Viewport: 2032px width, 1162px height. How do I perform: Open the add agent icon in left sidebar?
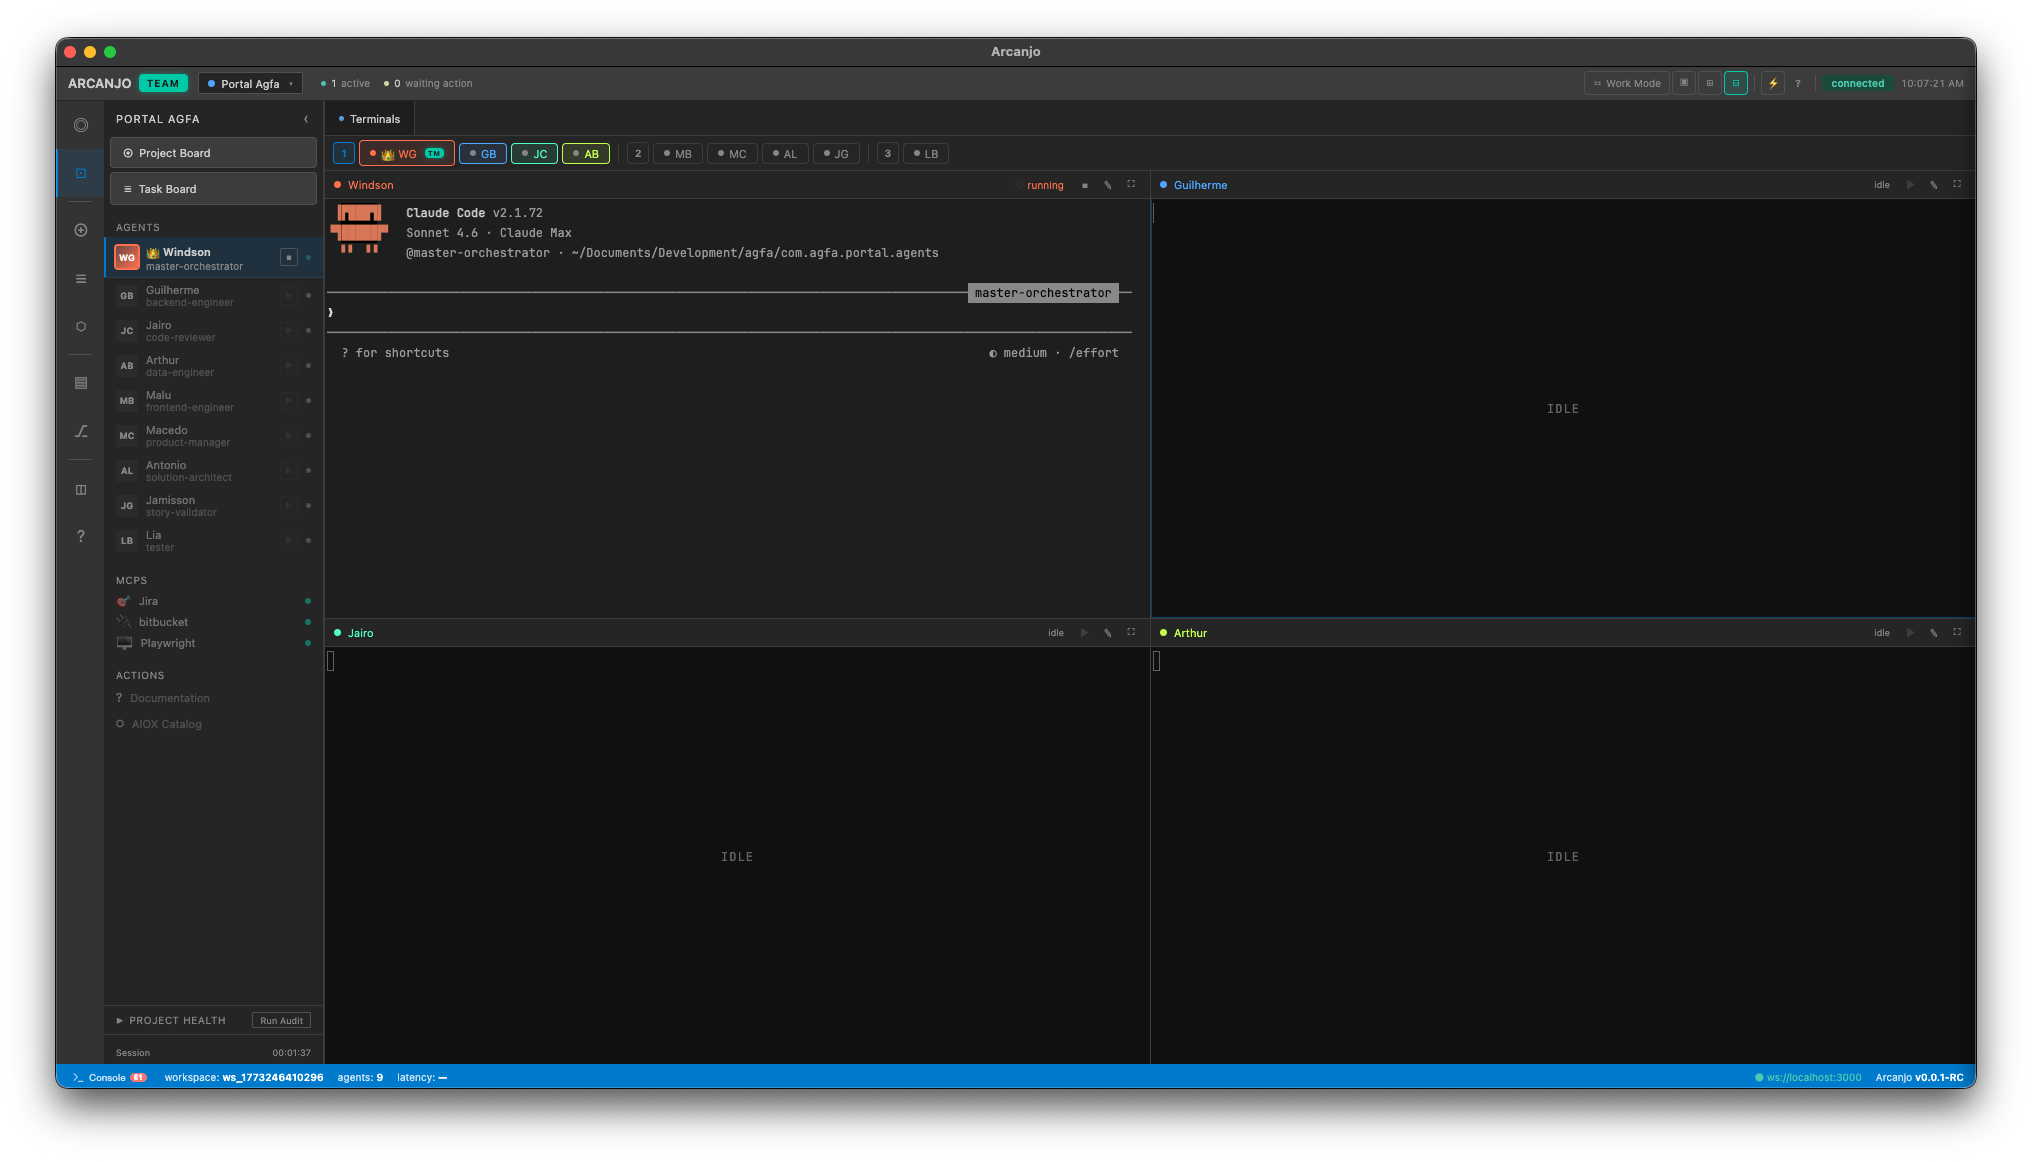(x=80, y=229)
